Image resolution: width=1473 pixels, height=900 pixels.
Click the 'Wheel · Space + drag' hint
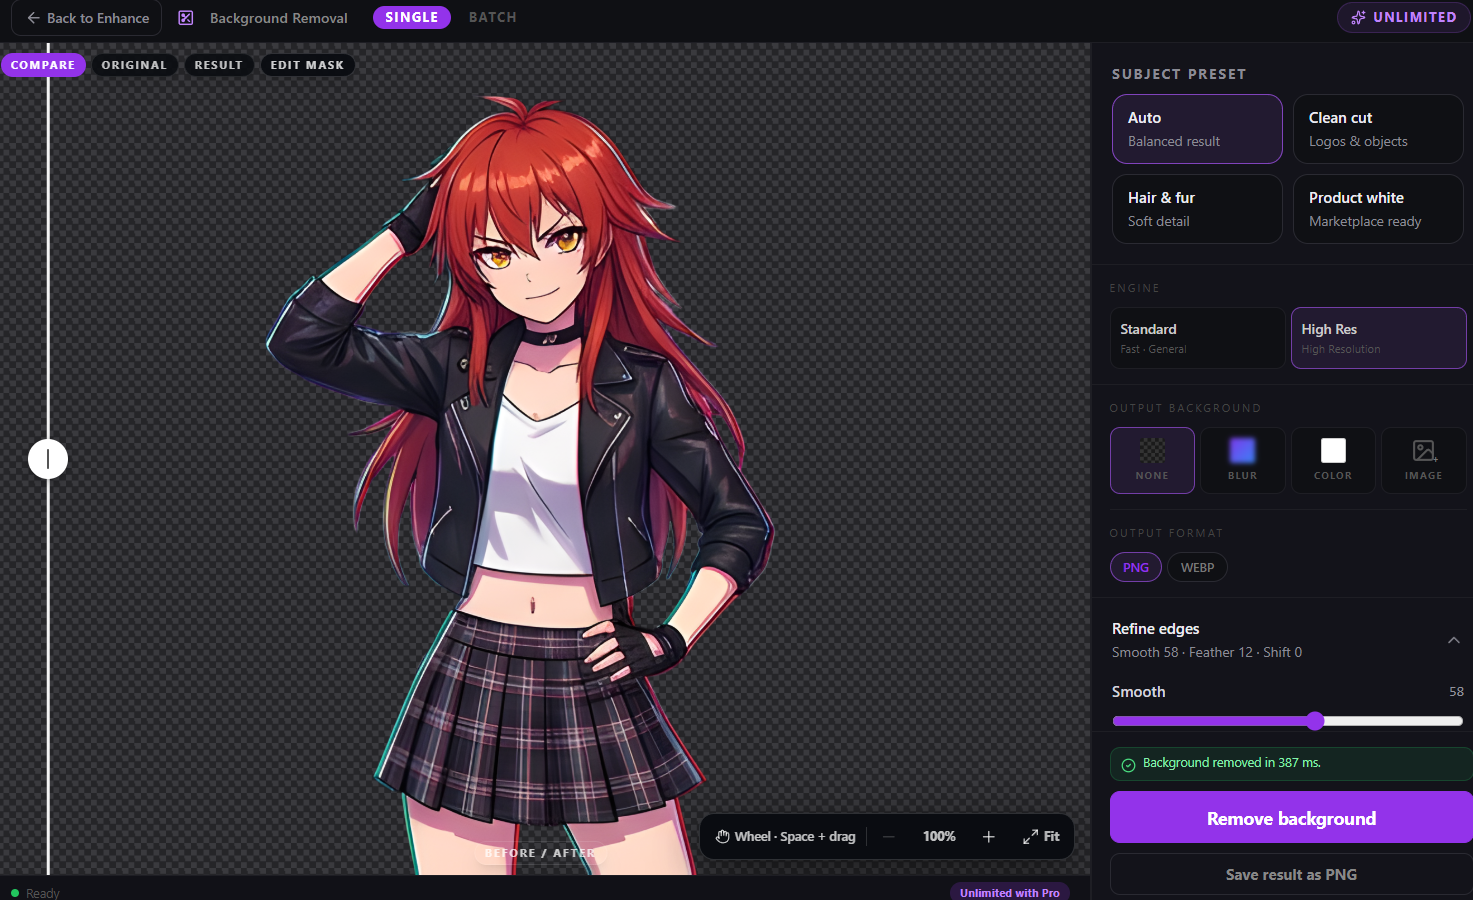[x=795, y=837]
